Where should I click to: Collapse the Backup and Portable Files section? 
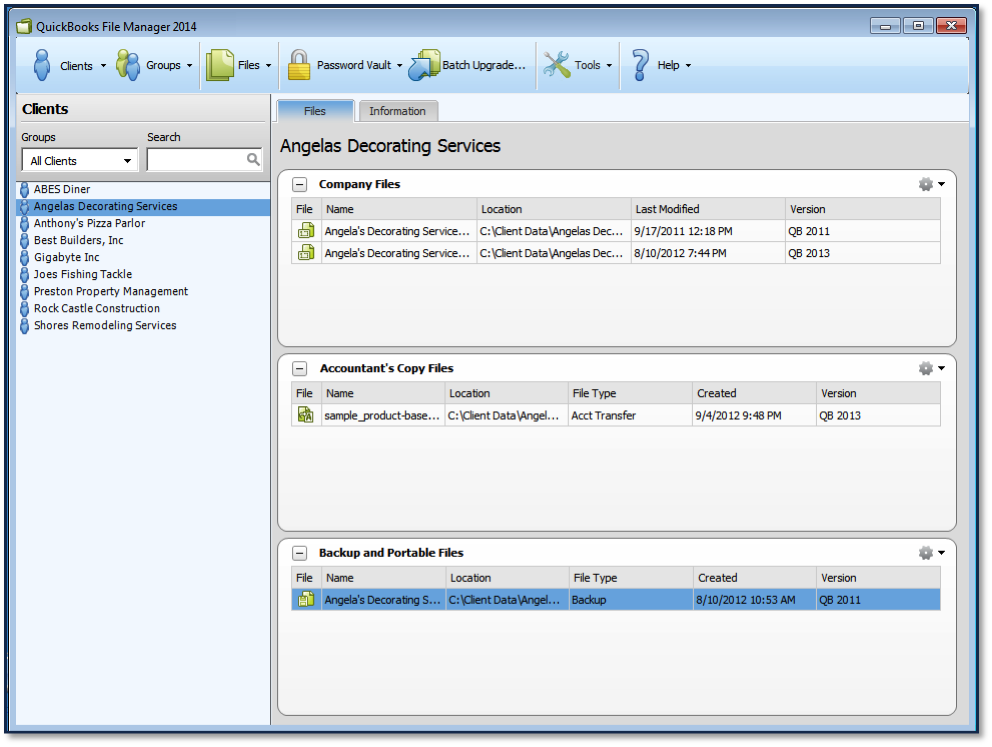pos(299,553)
